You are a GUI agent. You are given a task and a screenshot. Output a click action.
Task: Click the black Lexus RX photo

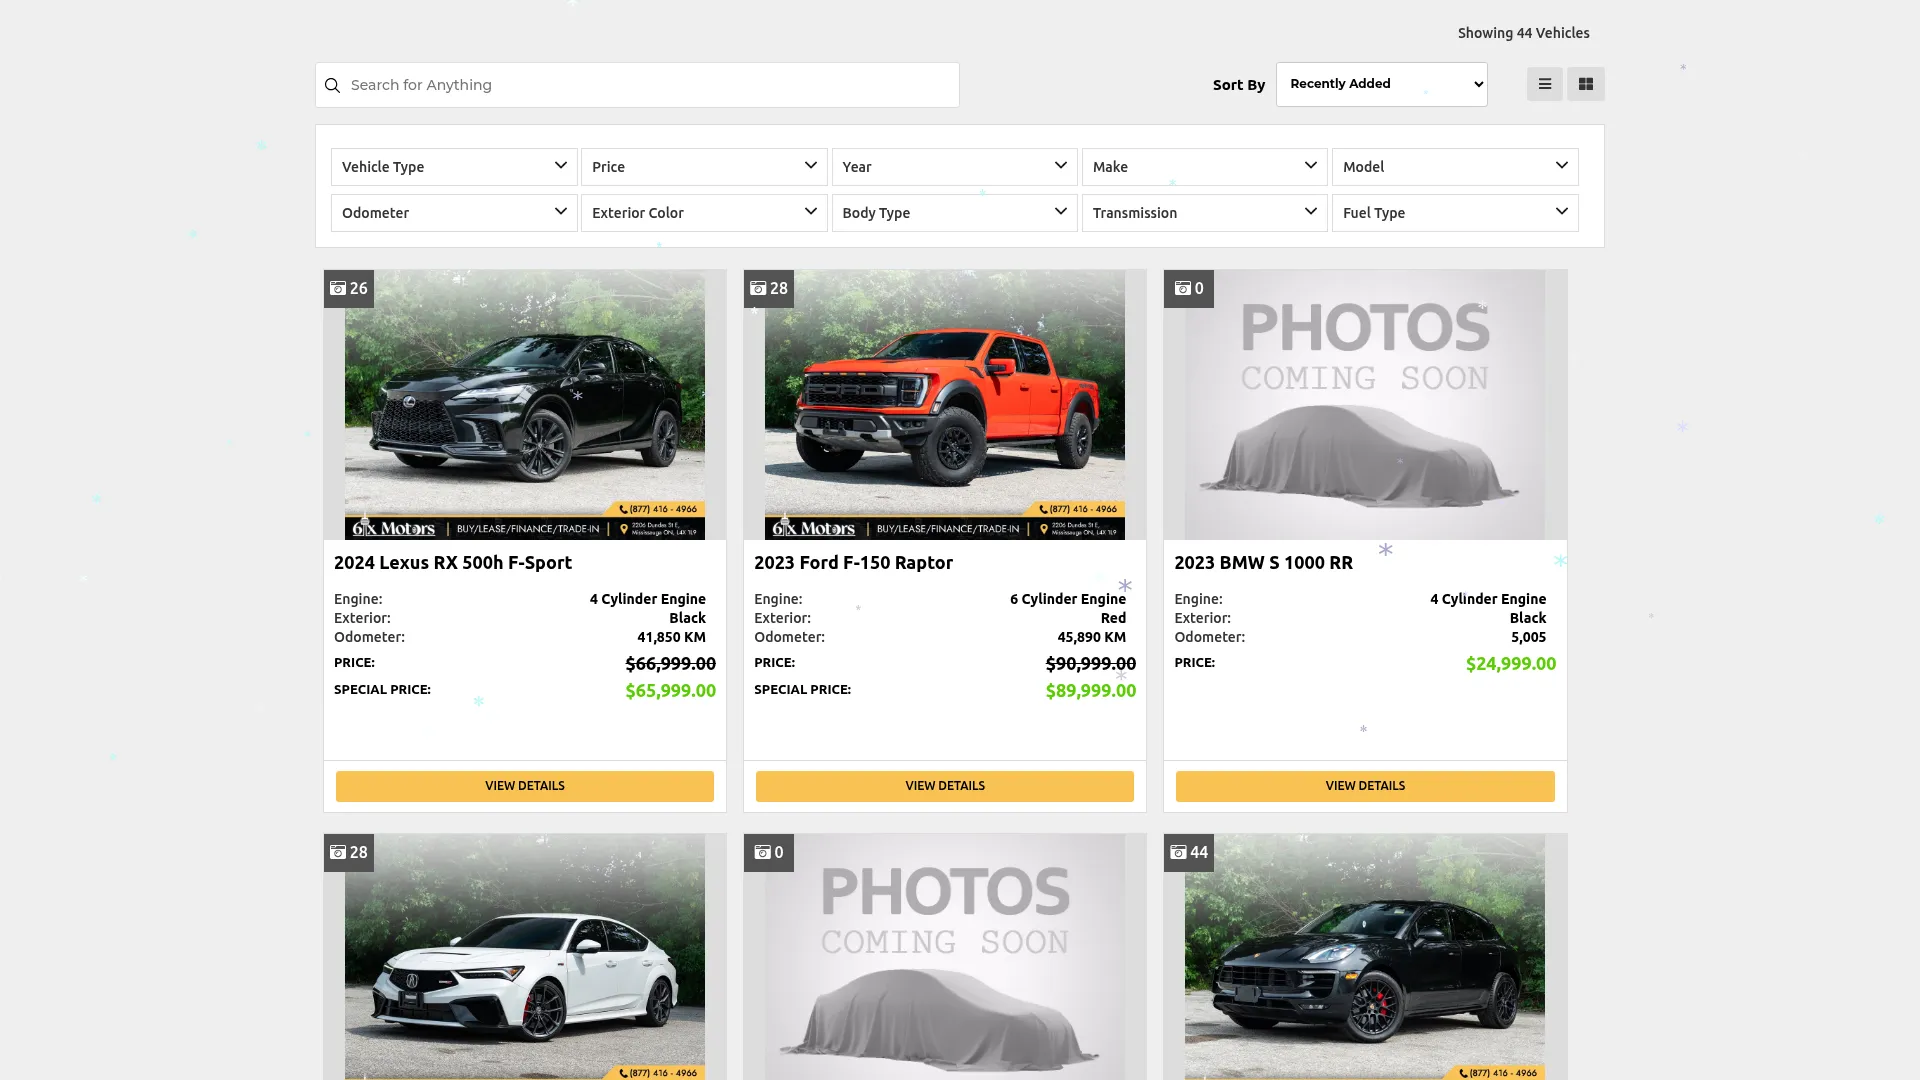click(x=525, y=405)
